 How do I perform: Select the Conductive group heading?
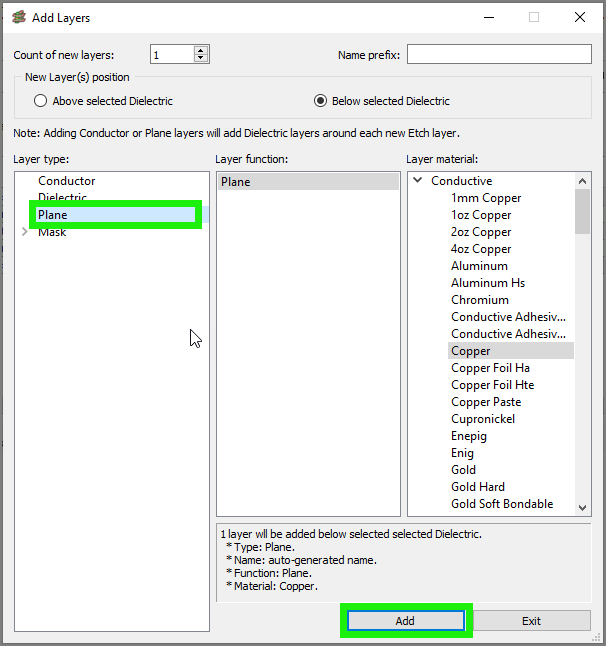pyautogui.click(x=461, y=181)
